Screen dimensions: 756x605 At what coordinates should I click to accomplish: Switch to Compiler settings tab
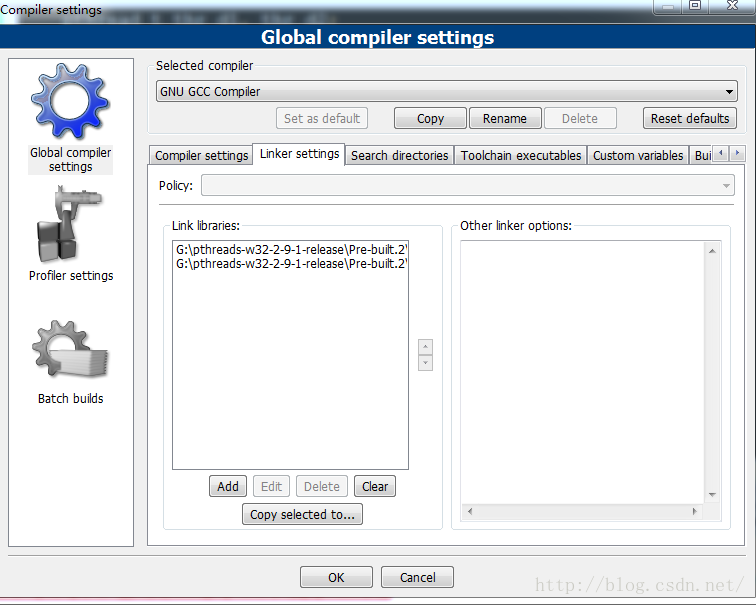(201, 155)
